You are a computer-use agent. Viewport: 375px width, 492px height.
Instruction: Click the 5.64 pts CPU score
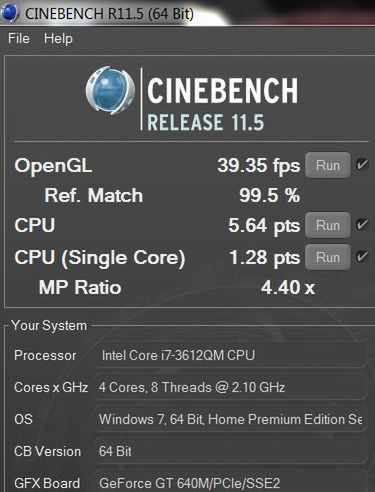(x=264, y=226)
